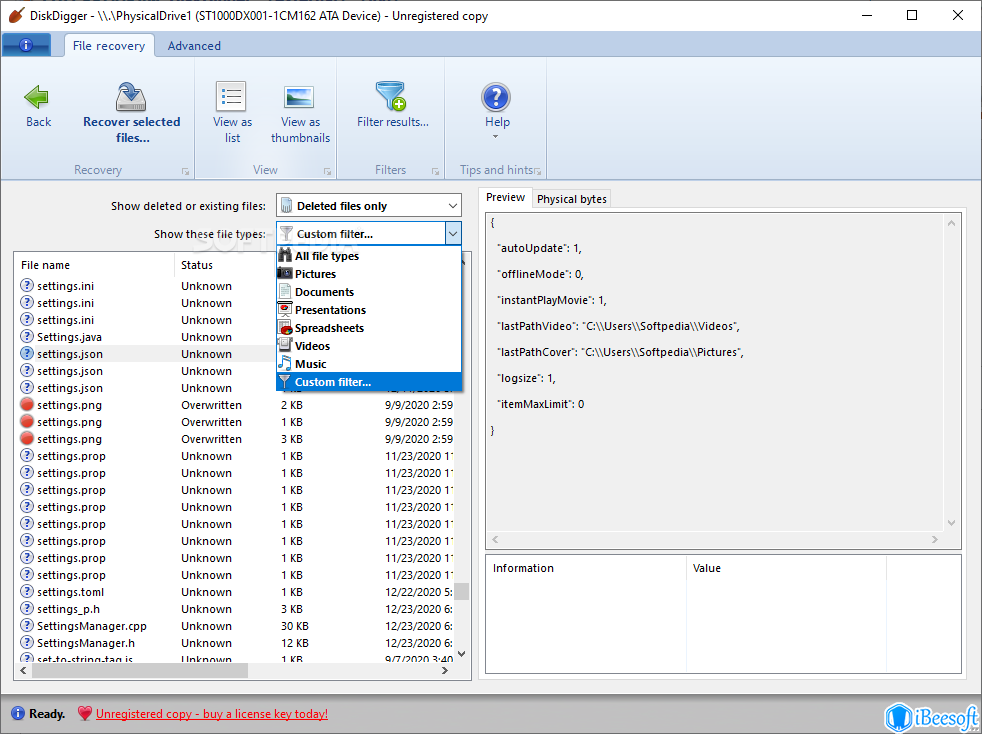Switch to the Physical bytes tab
The image size is (982, 734).
pyautogui.click(x=571, y=199)
